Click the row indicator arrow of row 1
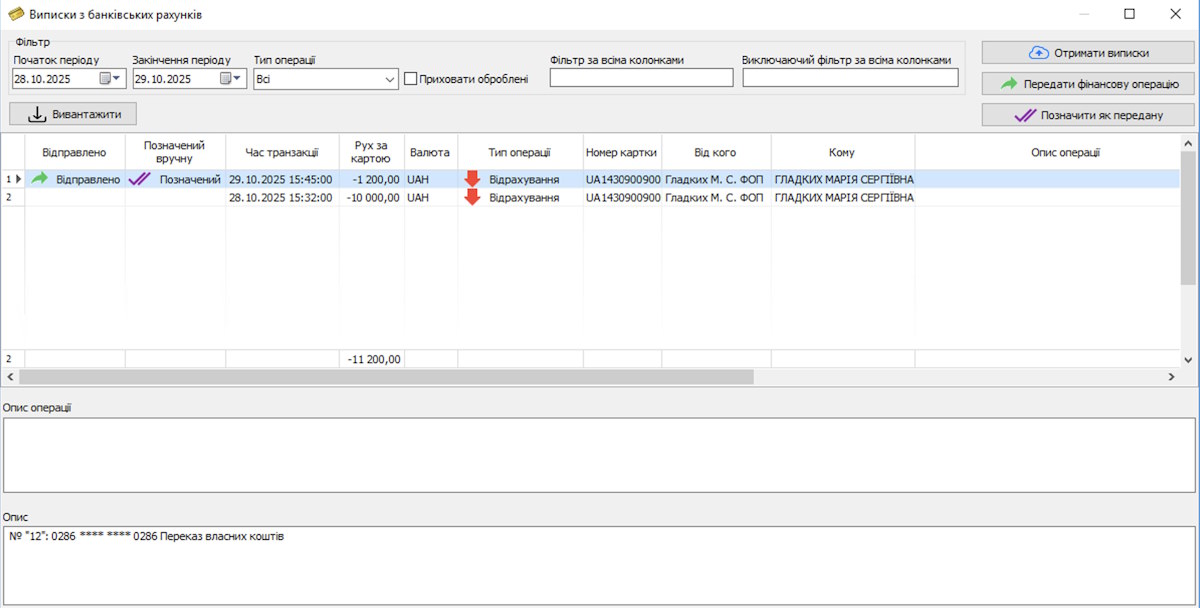This screenshot has width=1200, height=608. click(17, 179)
